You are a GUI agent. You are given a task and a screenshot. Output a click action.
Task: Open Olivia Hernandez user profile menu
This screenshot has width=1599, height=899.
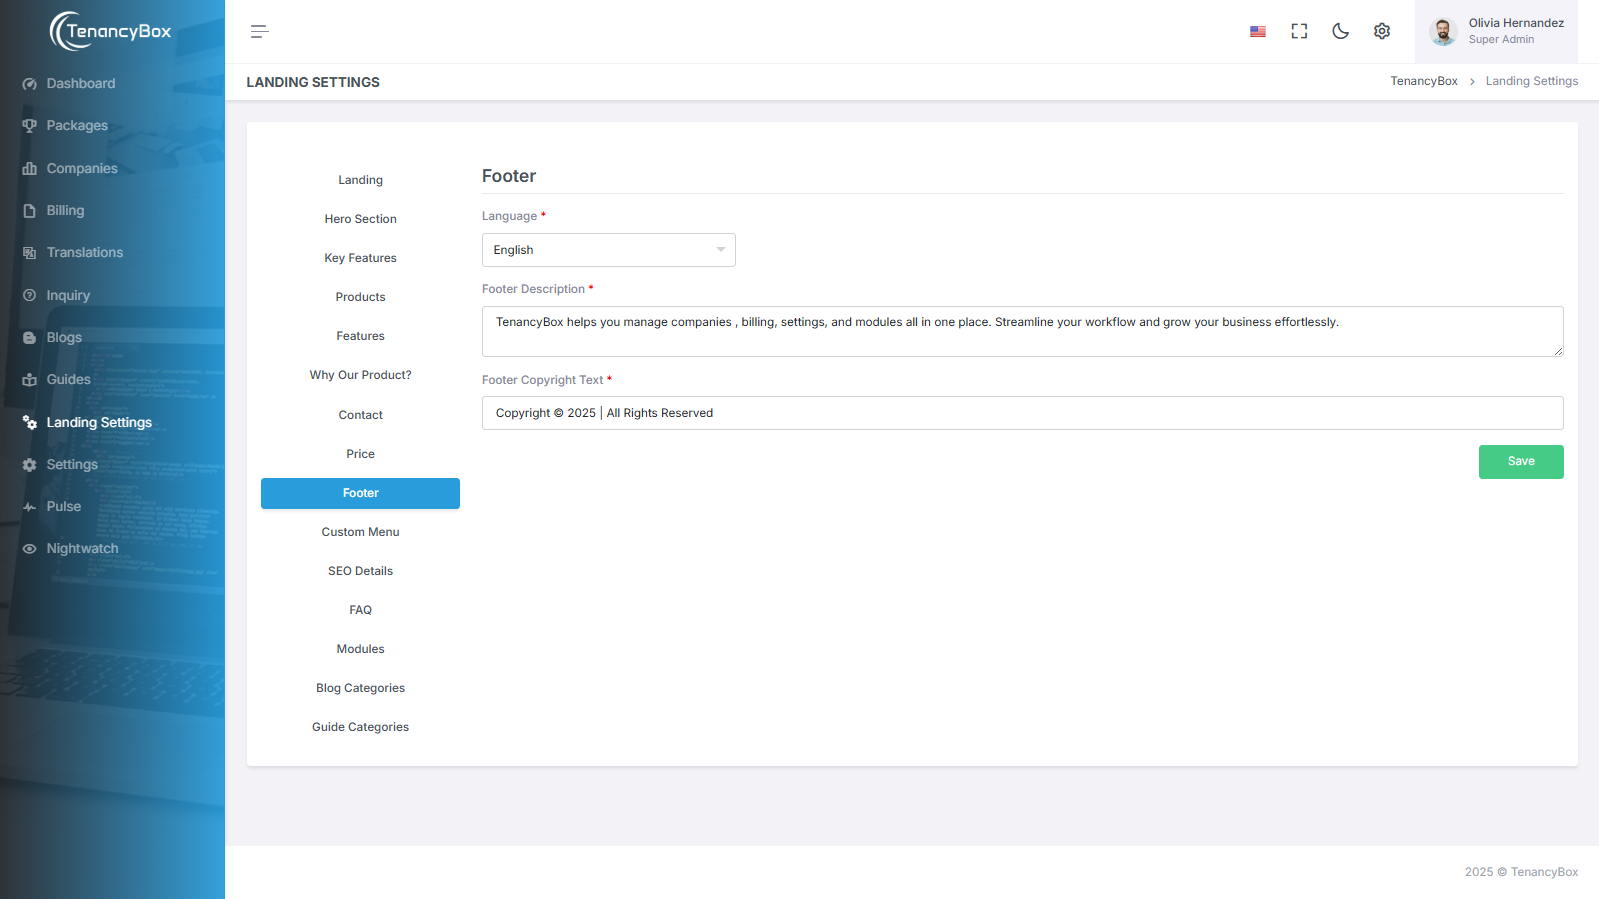pyautogui.click(x=1496, y=32)
